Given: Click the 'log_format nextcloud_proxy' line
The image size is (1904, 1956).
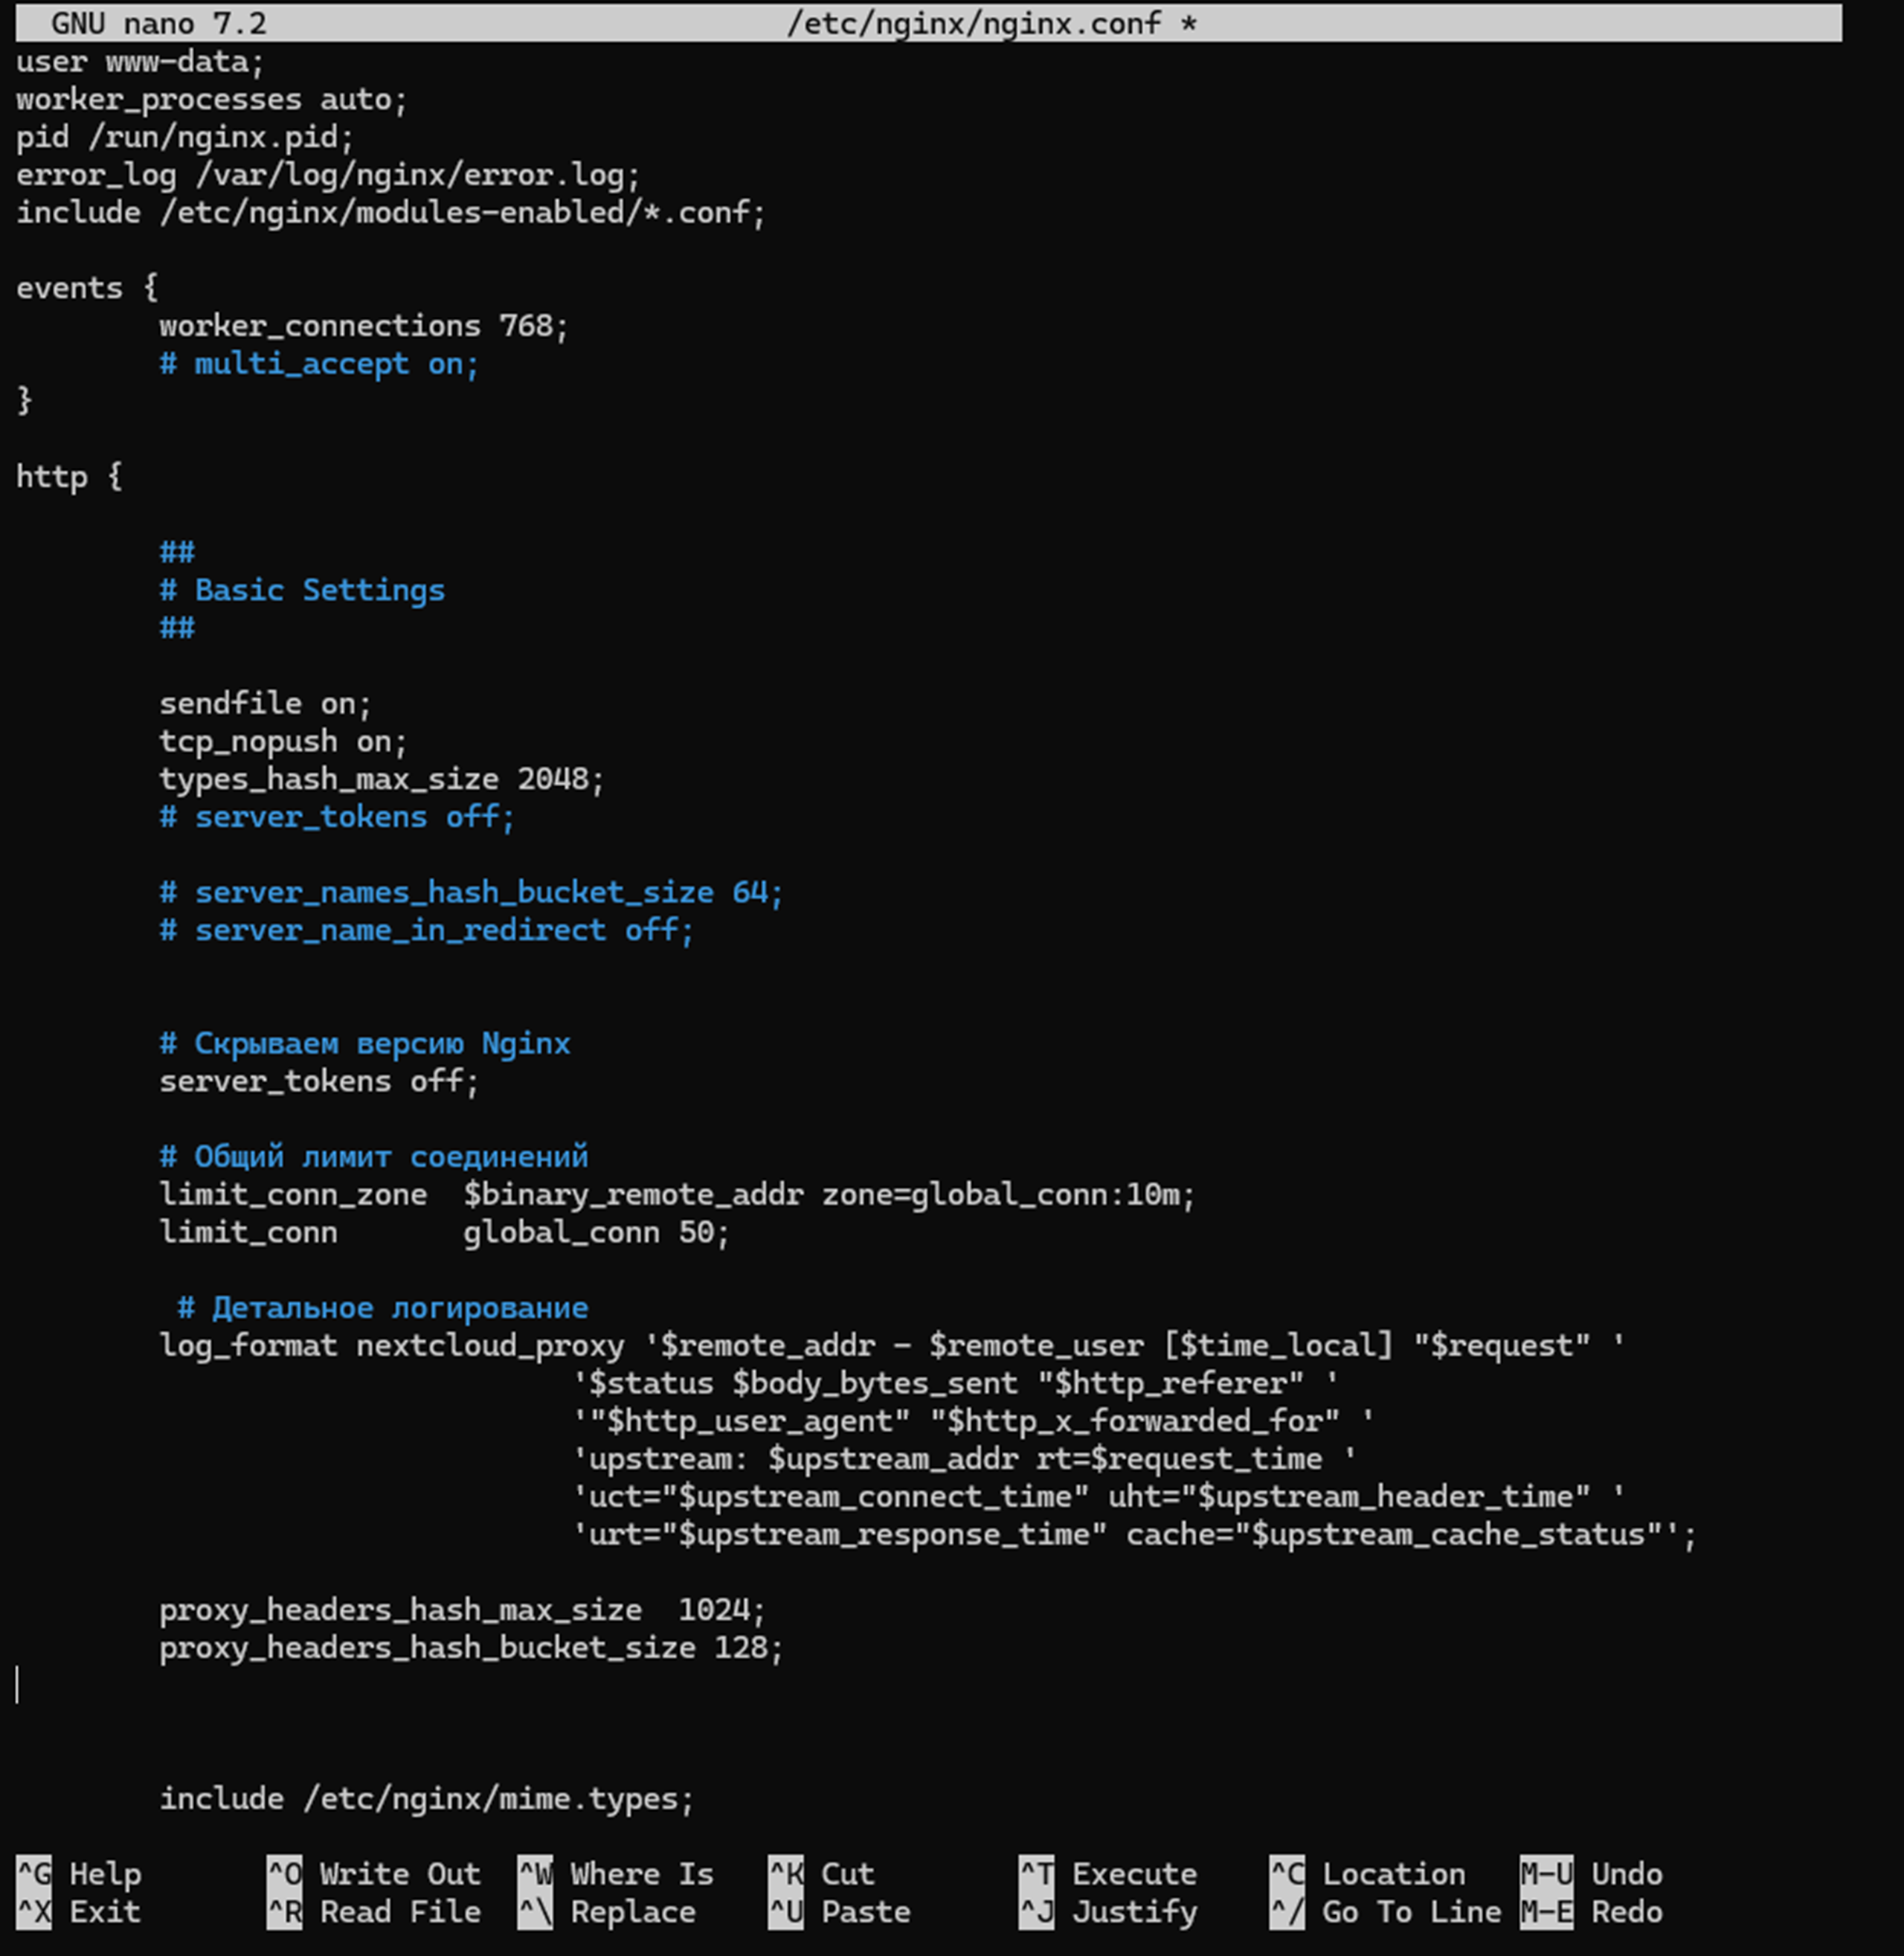Looking at the screenshot, I should 892,1346.
